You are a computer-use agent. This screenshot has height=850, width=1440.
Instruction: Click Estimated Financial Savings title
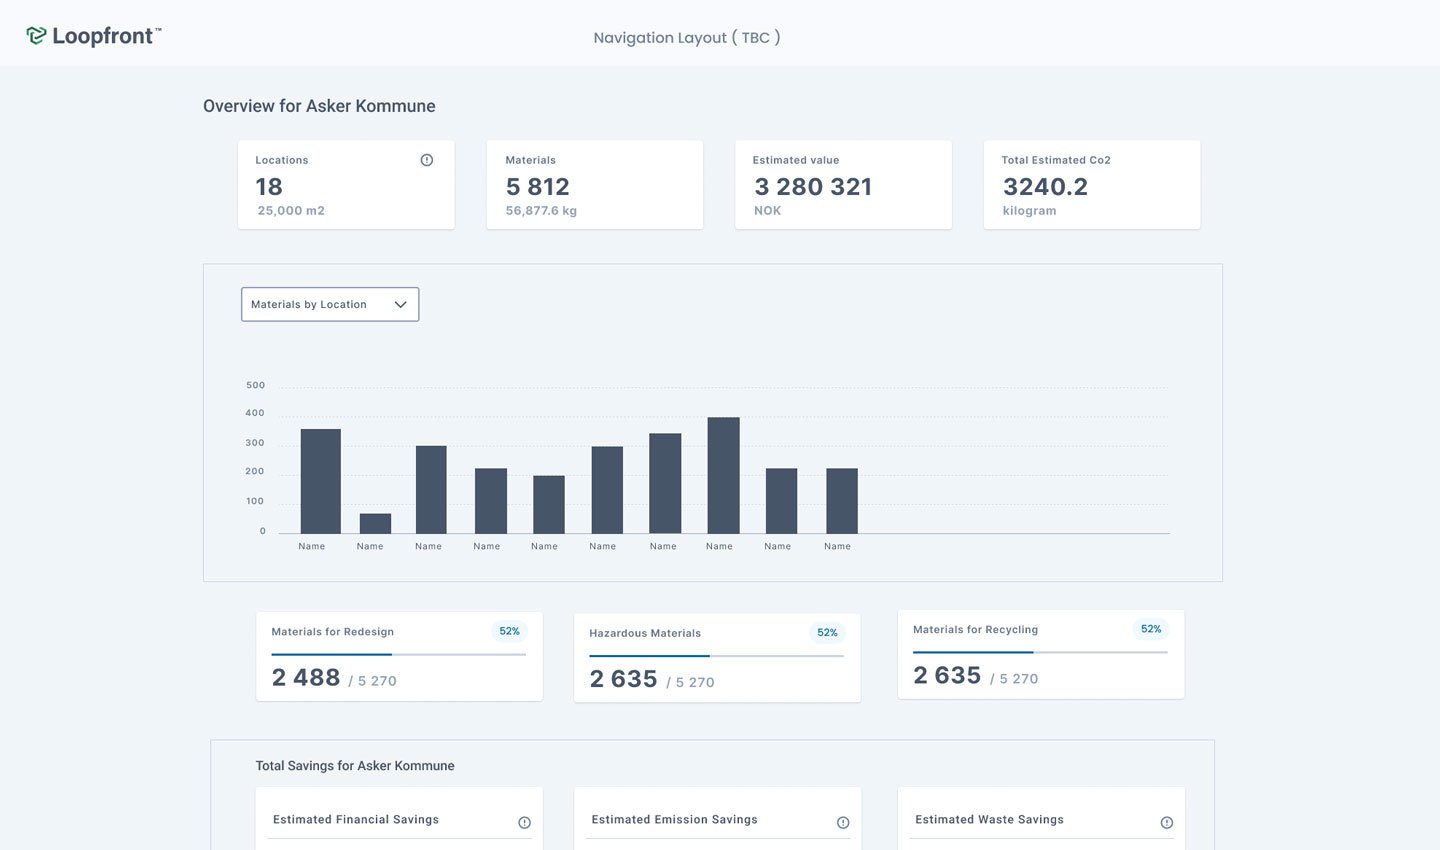pyautogui.click(x=356, y=819)
